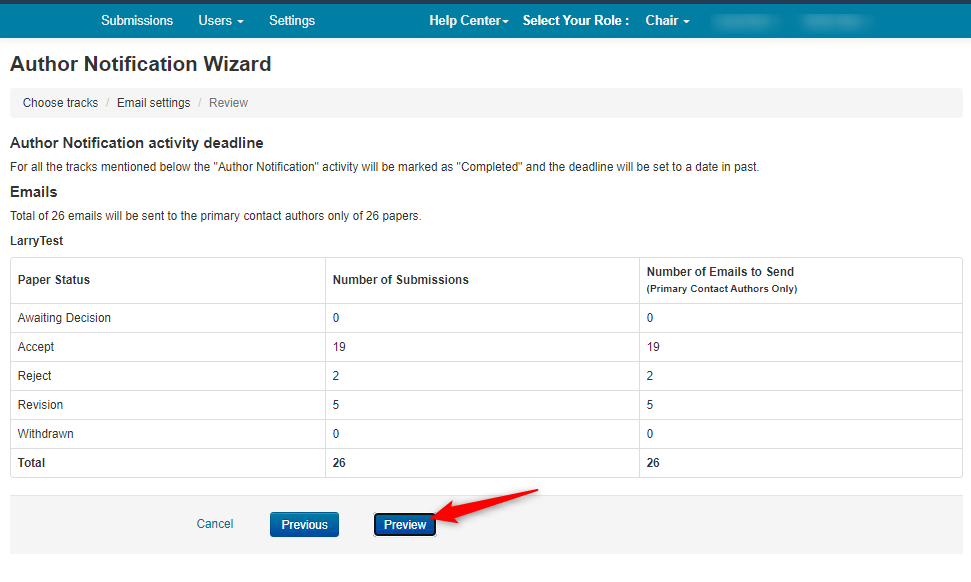Click the Preview button
Screen dimensions: 971x582
[x=405, y=525]
